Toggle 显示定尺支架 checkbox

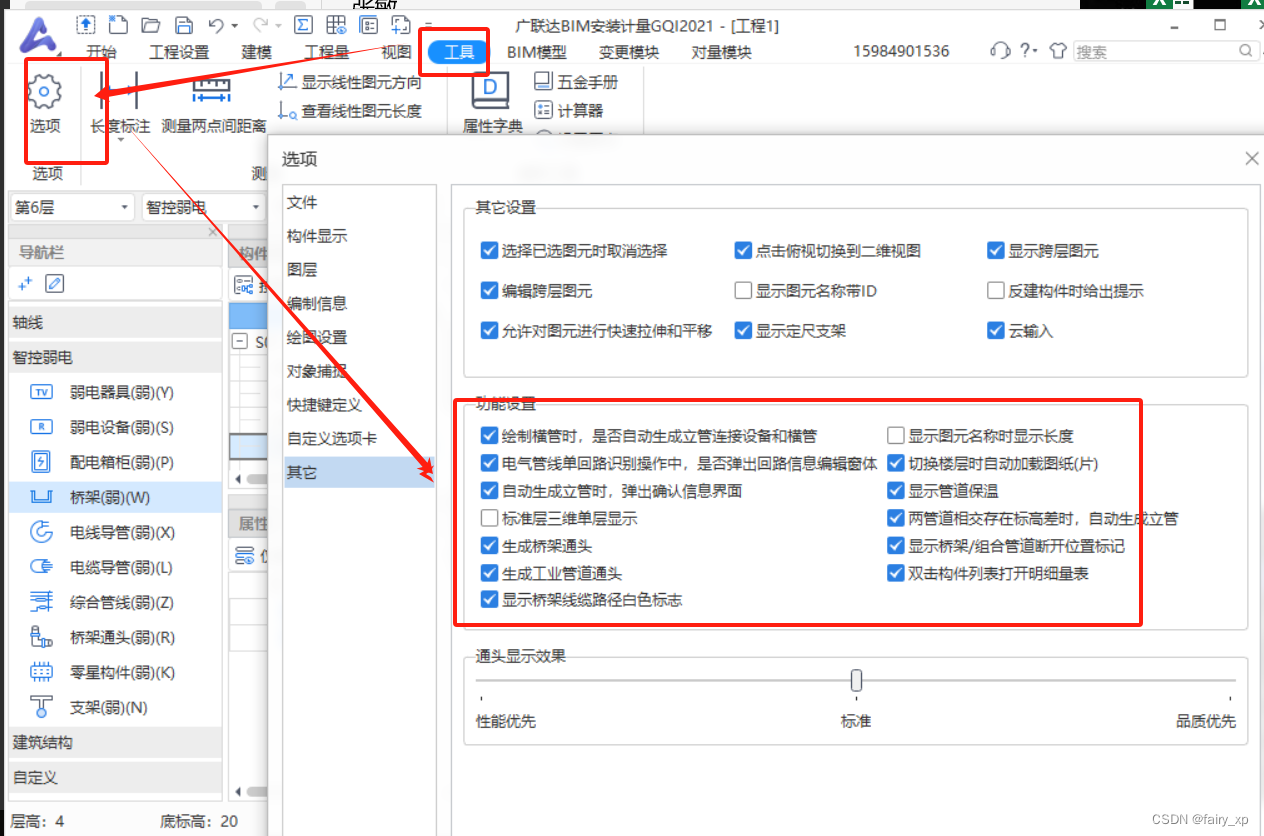[x=743, y=330]
